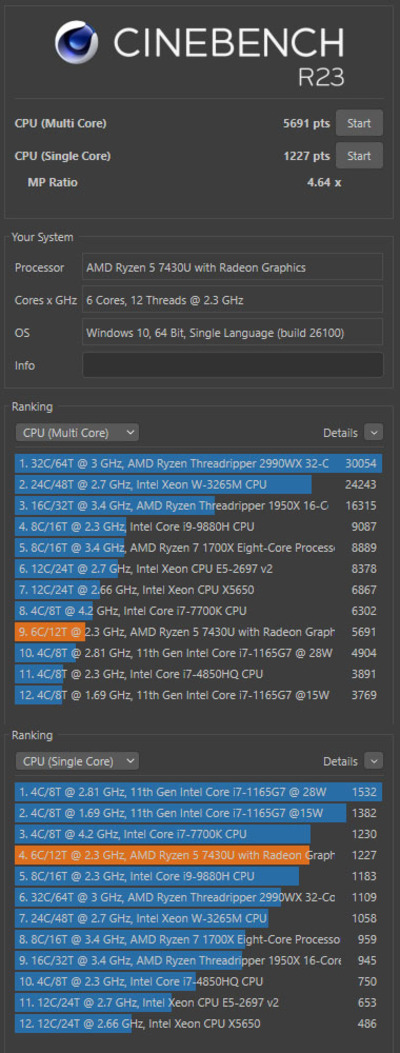Click the Cinebench sphere logo icon
Viewport: 400px width, 1053px height.
(79, 42)
